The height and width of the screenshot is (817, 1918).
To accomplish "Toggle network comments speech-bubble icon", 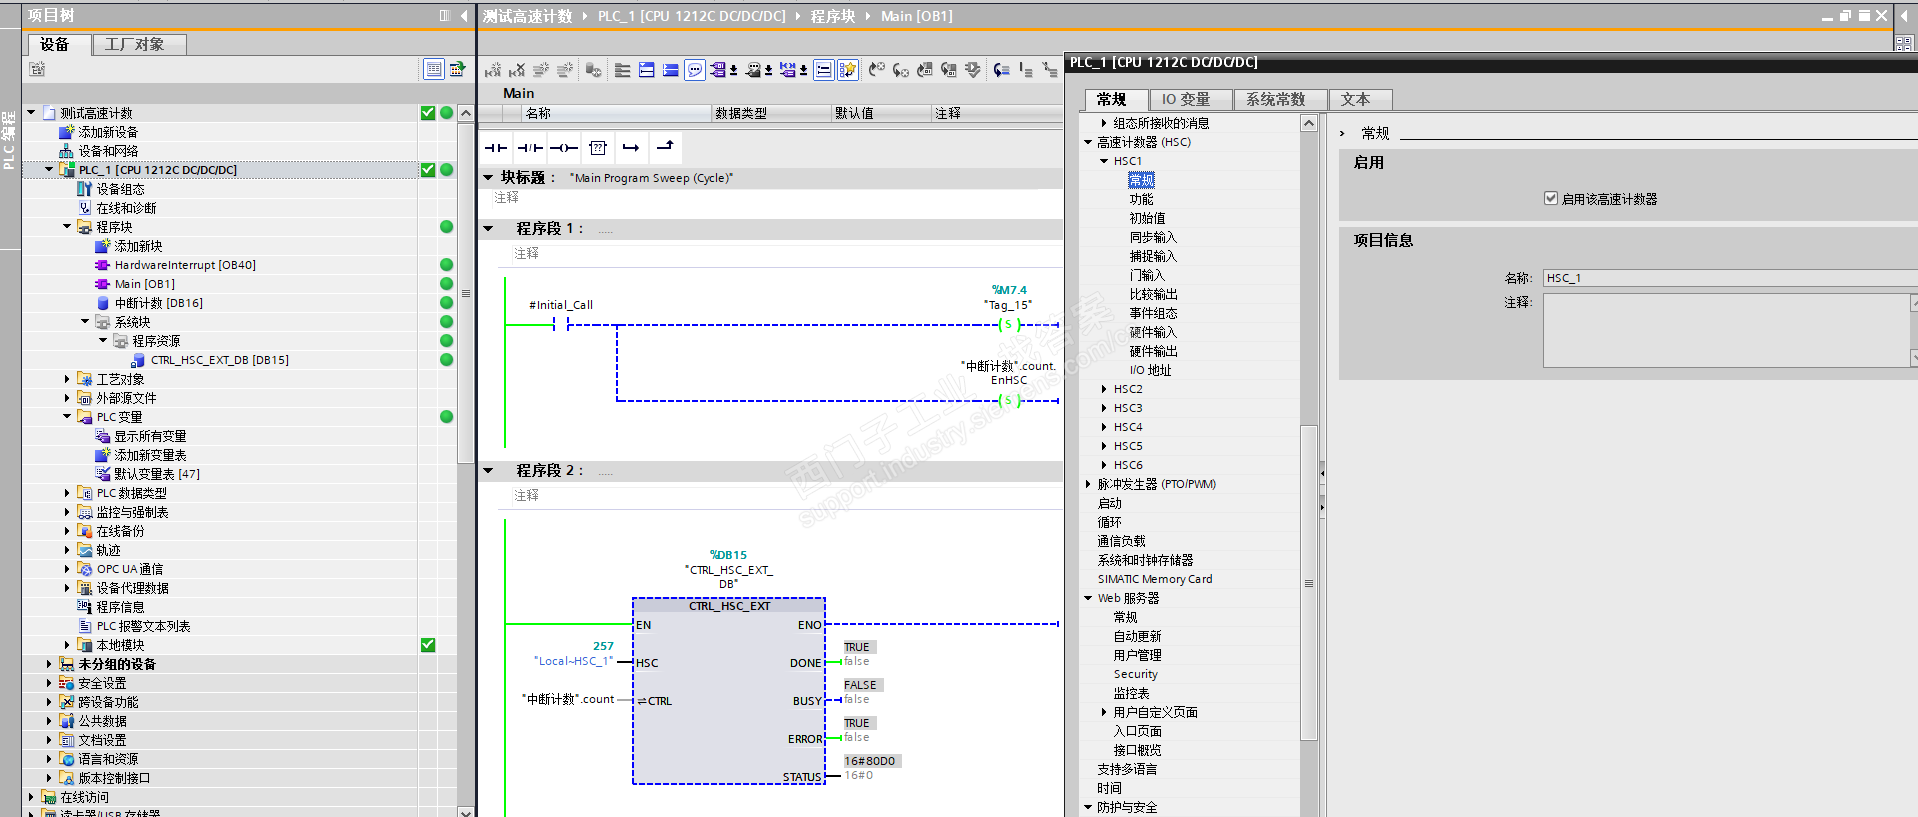I will [x=695, y=70].
